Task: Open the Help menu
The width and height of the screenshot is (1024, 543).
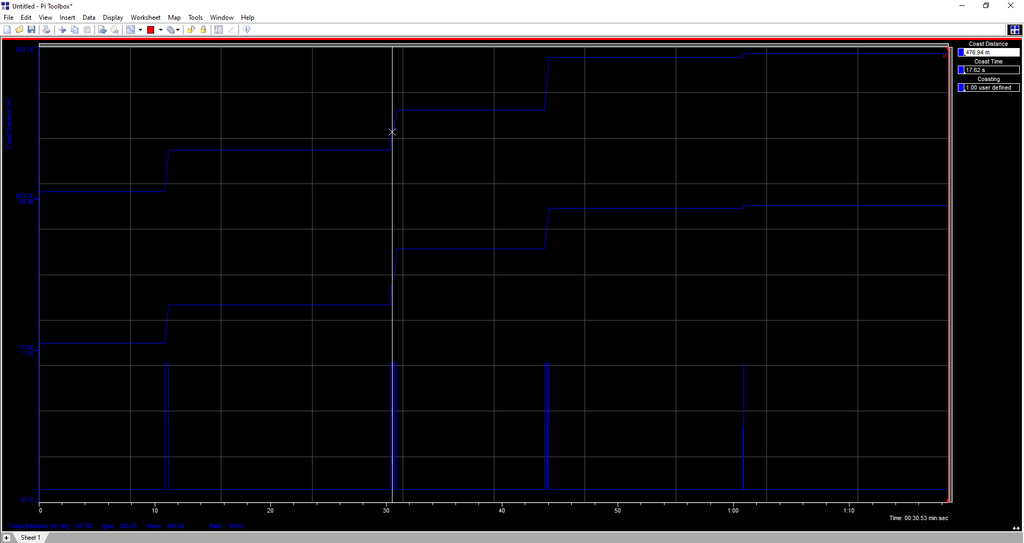Action: (x=248, y=18)
